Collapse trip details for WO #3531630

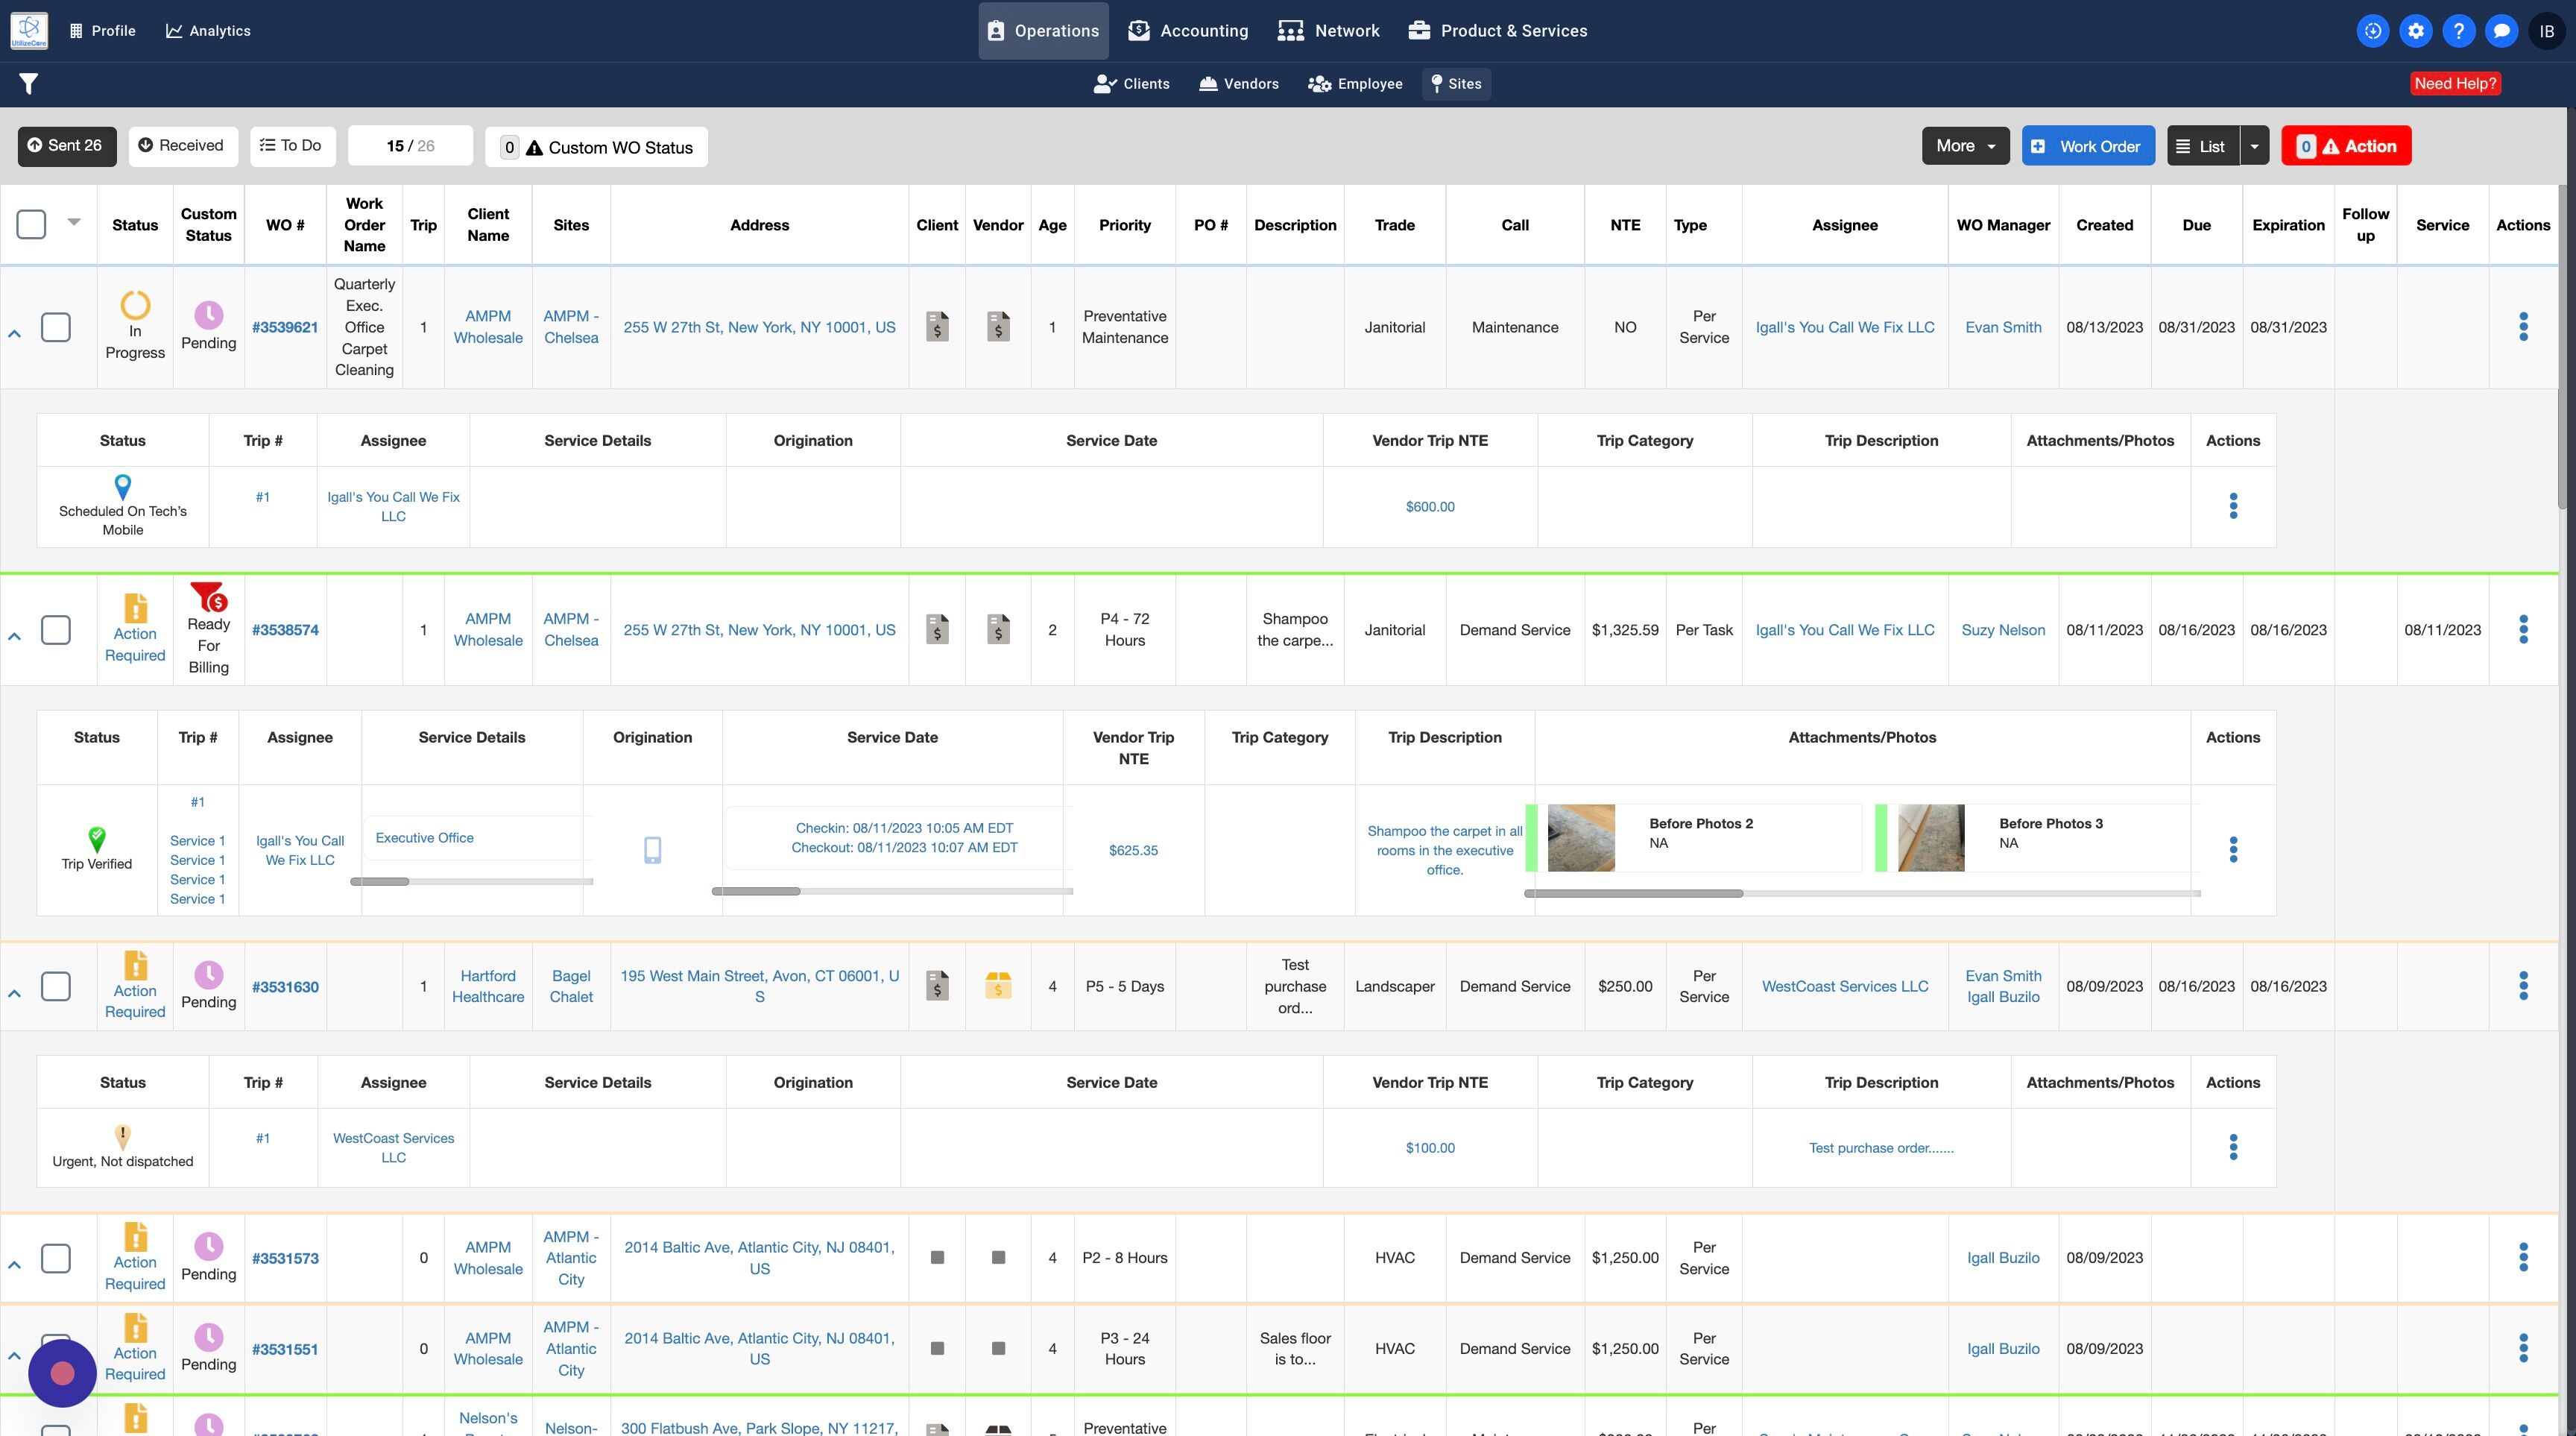(14, 993)
